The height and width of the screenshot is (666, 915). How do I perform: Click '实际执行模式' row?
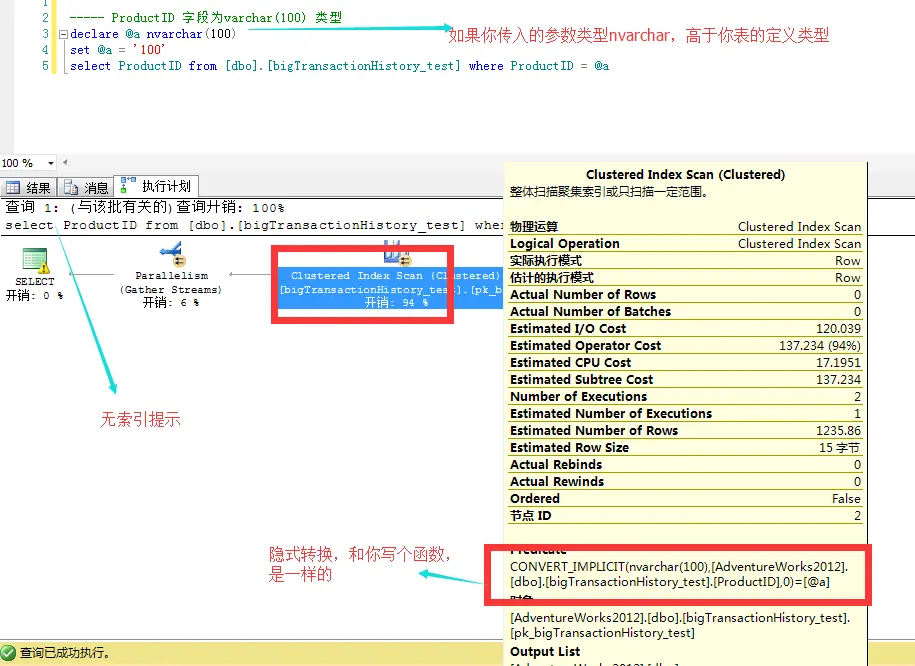685,260
